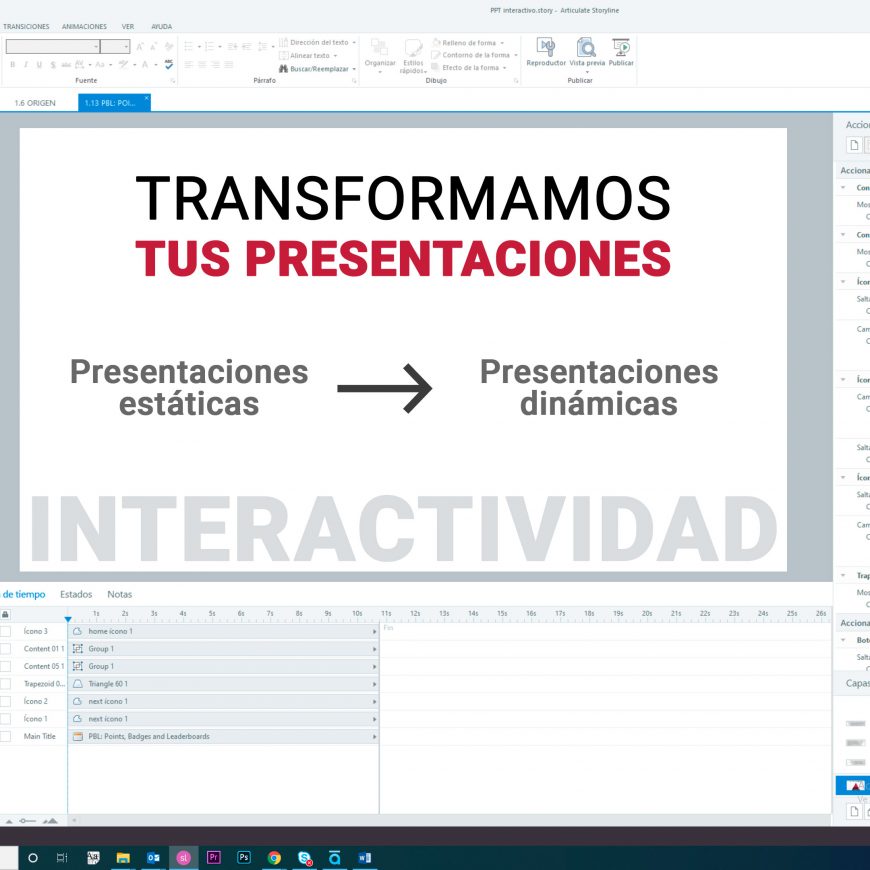
Task: Open the TRANSICIONES ribbon tab
Action: (x=26, y=27)
